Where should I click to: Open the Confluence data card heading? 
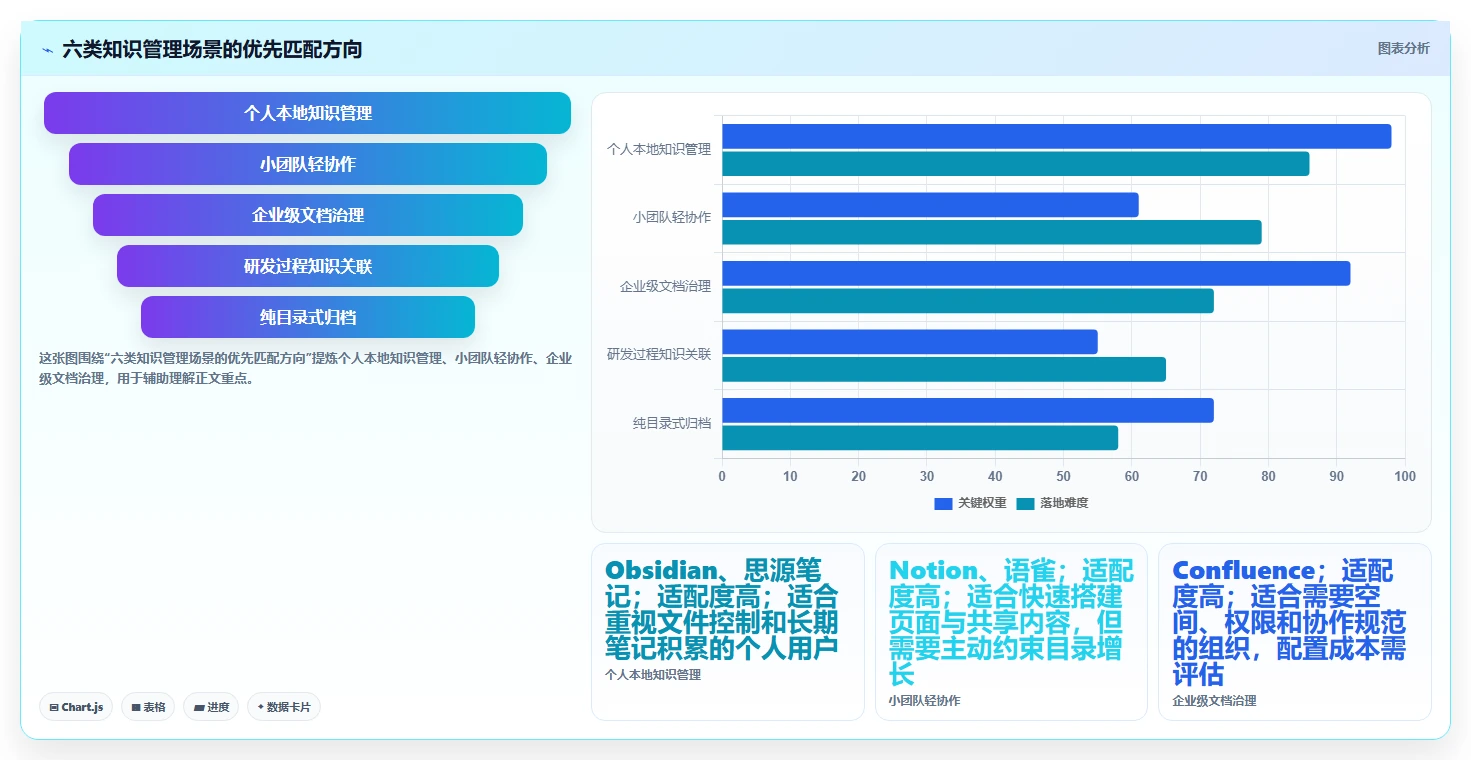(1290, 622)
